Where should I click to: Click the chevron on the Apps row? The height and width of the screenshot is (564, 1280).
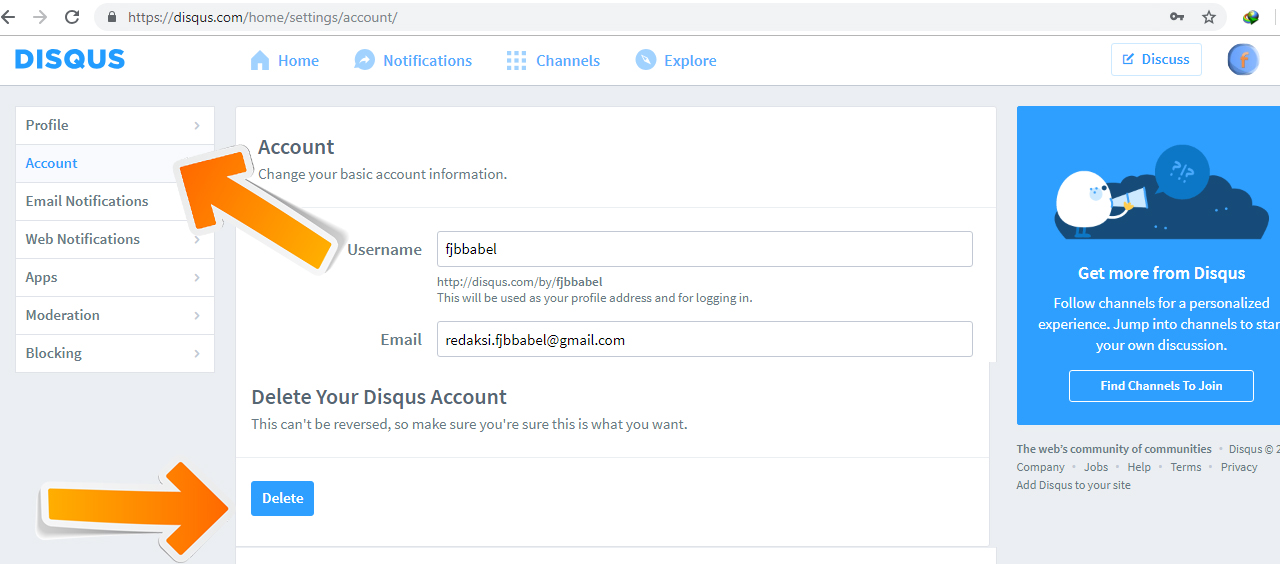pos(197,277)
